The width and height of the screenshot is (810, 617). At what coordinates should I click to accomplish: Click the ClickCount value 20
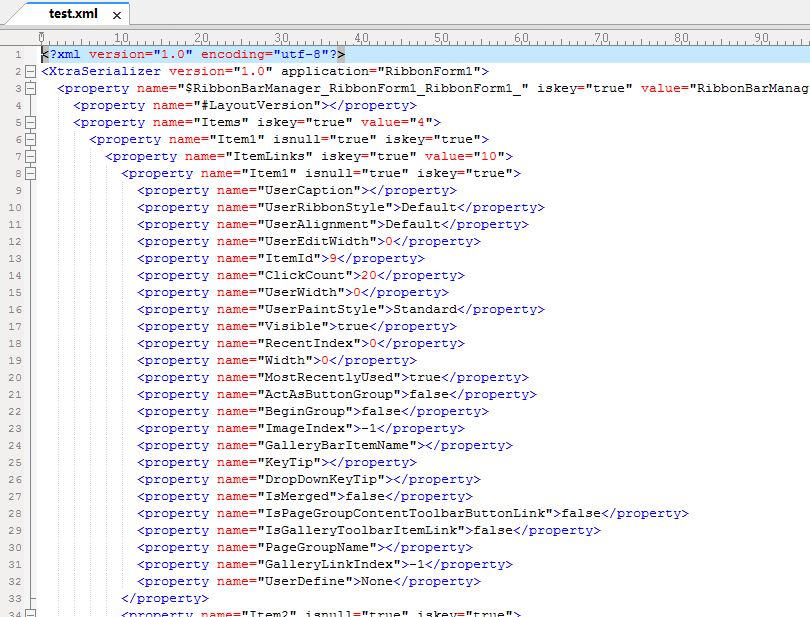[x=369, y=276]
